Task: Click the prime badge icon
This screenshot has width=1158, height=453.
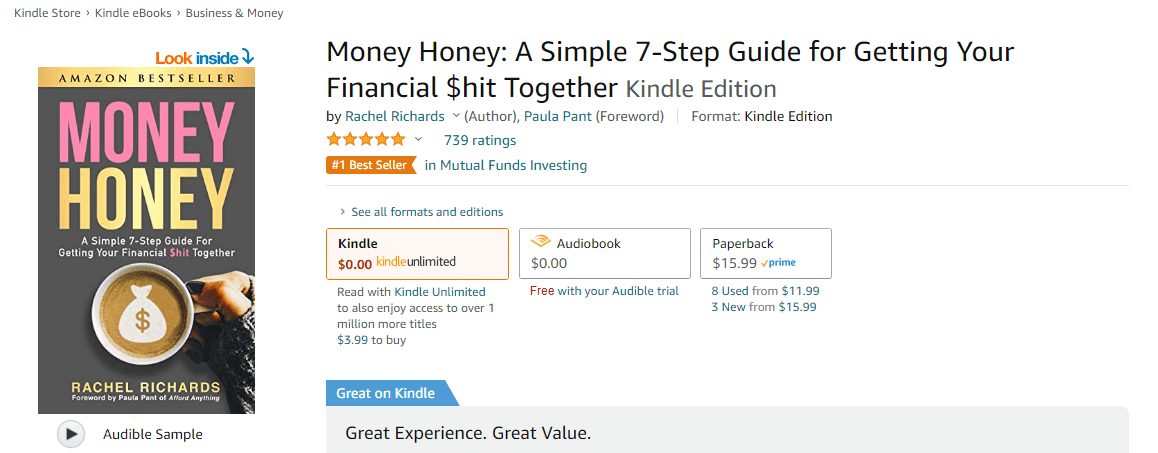Action: coord(778,262)
